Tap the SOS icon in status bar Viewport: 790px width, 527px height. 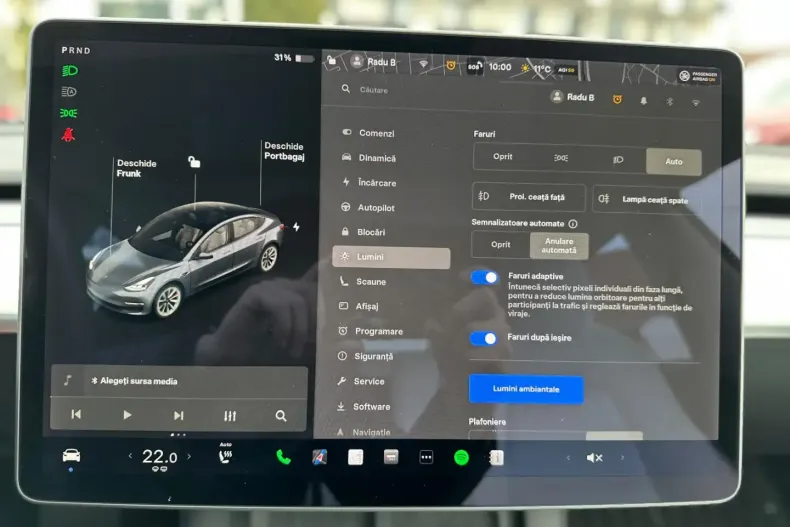click(475, 66)
